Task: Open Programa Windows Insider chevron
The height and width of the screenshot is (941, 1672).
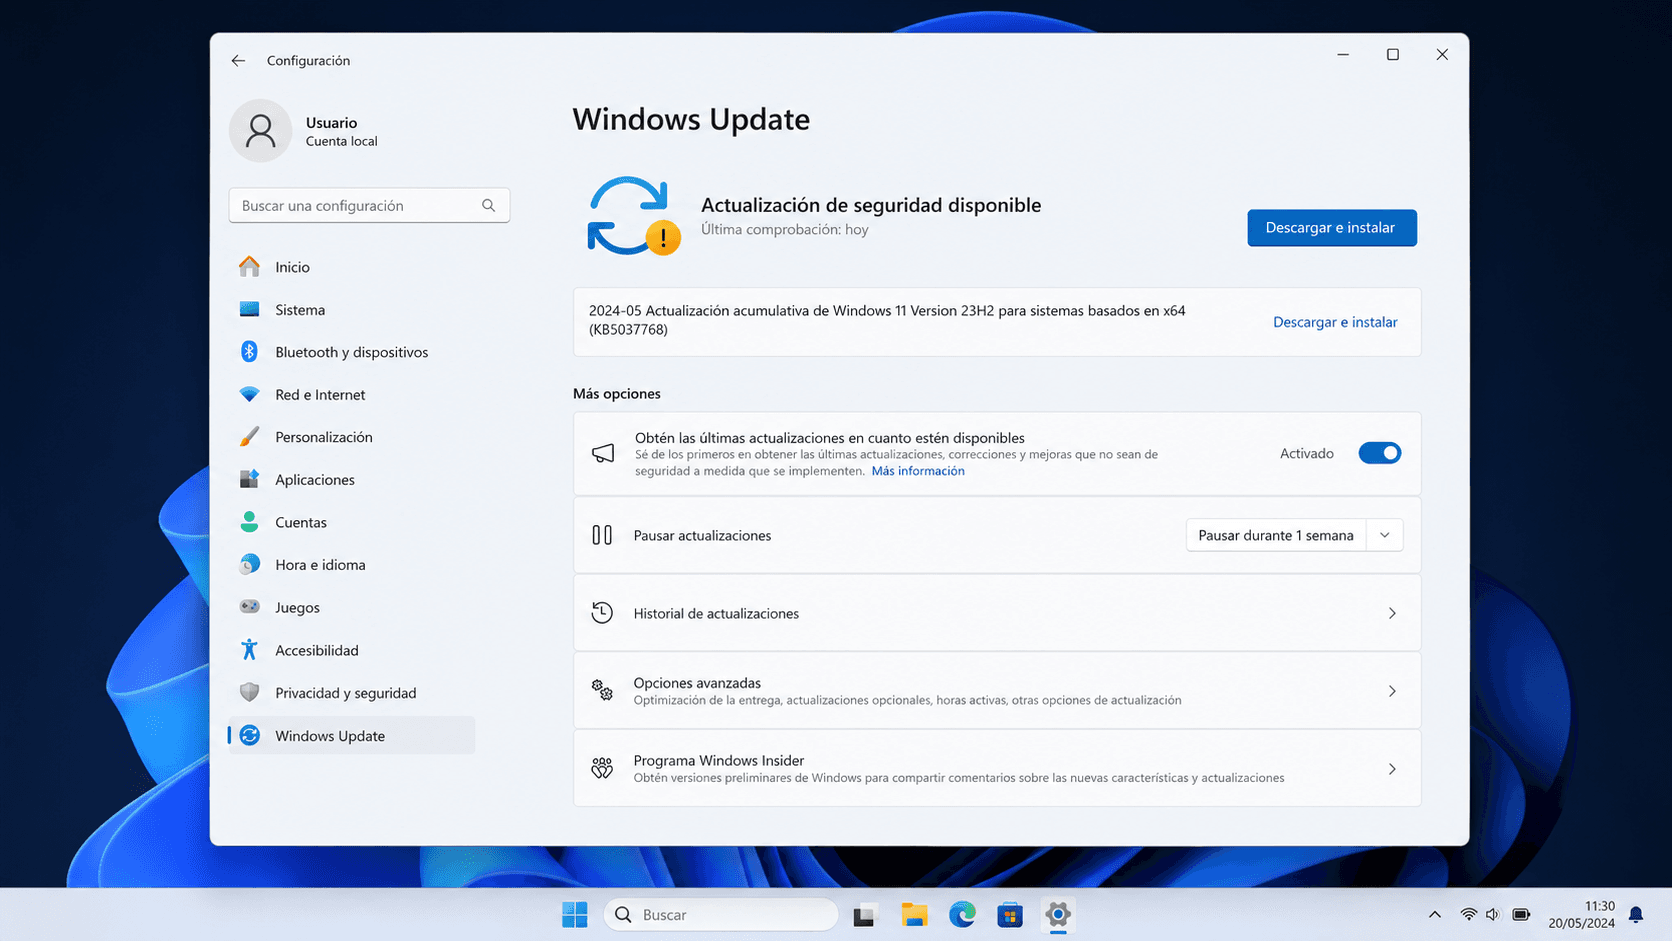Action: (x=1392, y=769)
